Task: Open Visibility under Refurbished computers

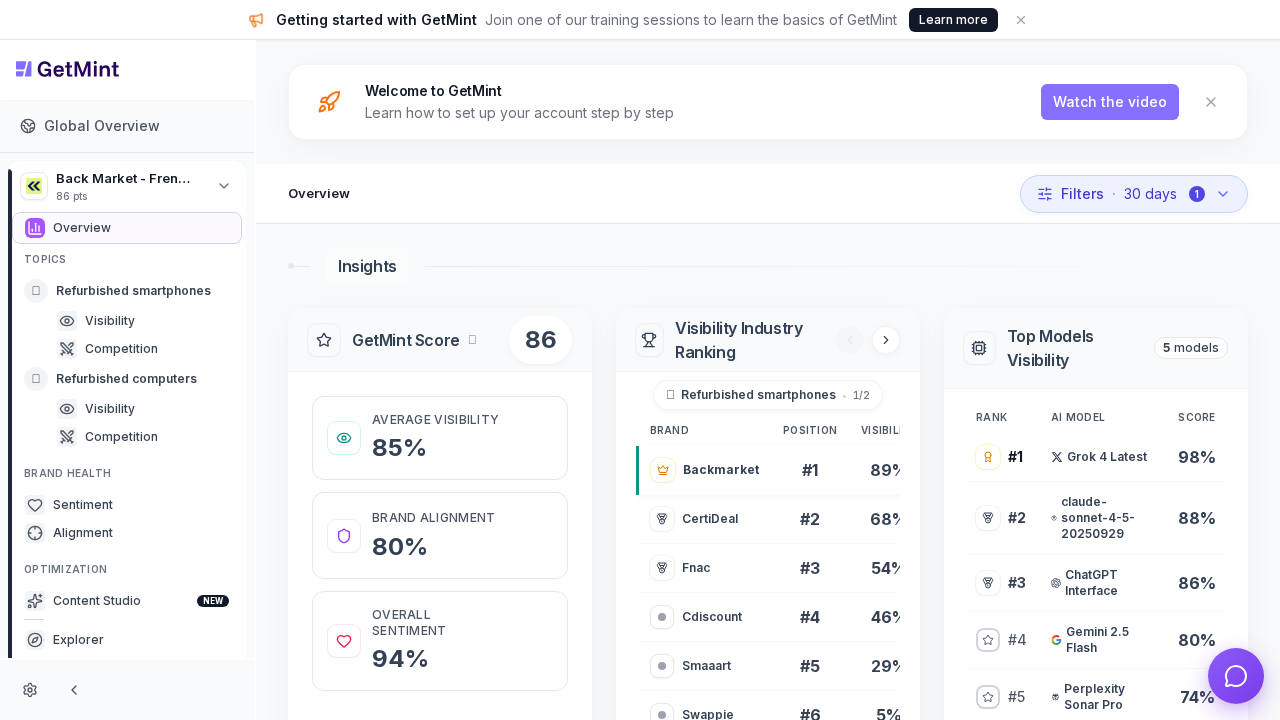Action: 110,409
